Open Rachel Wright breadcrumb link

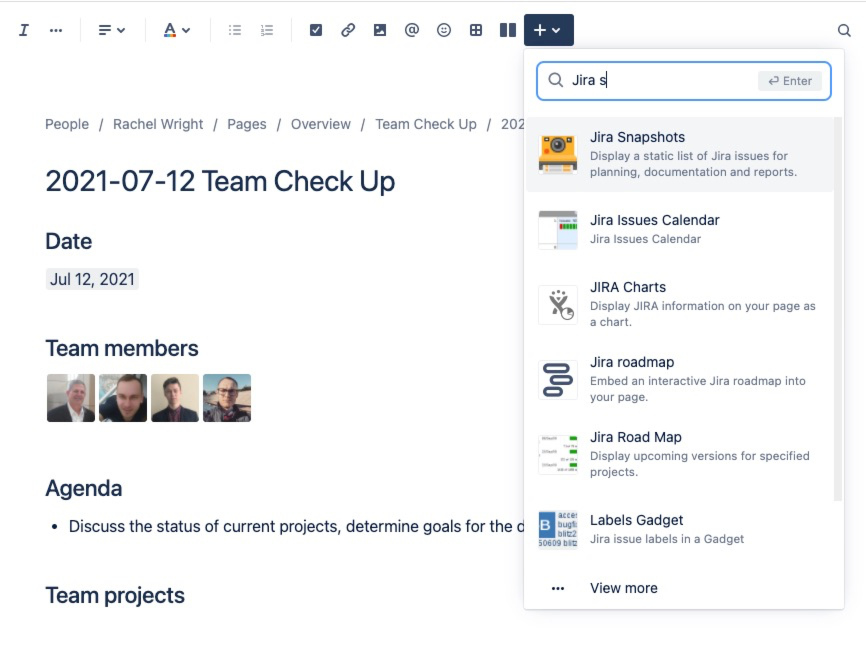(x=158, y=124)
